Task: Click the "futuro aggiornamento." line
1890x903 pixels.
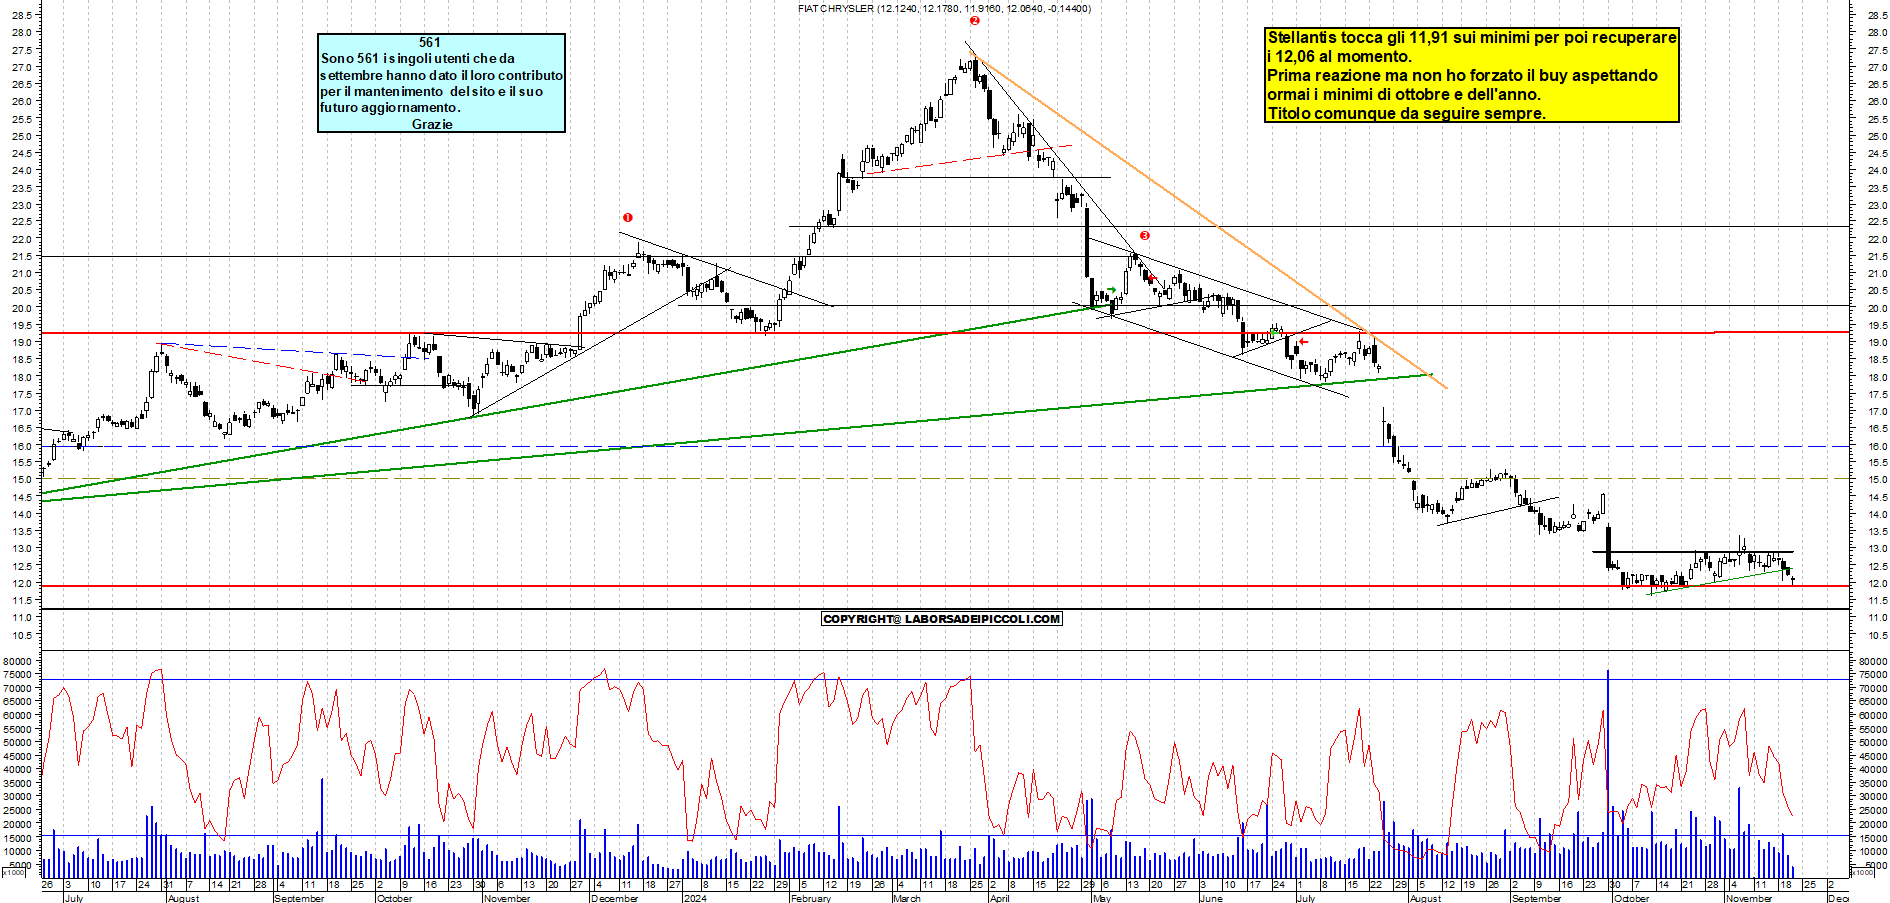Action: tap(391, 107)
